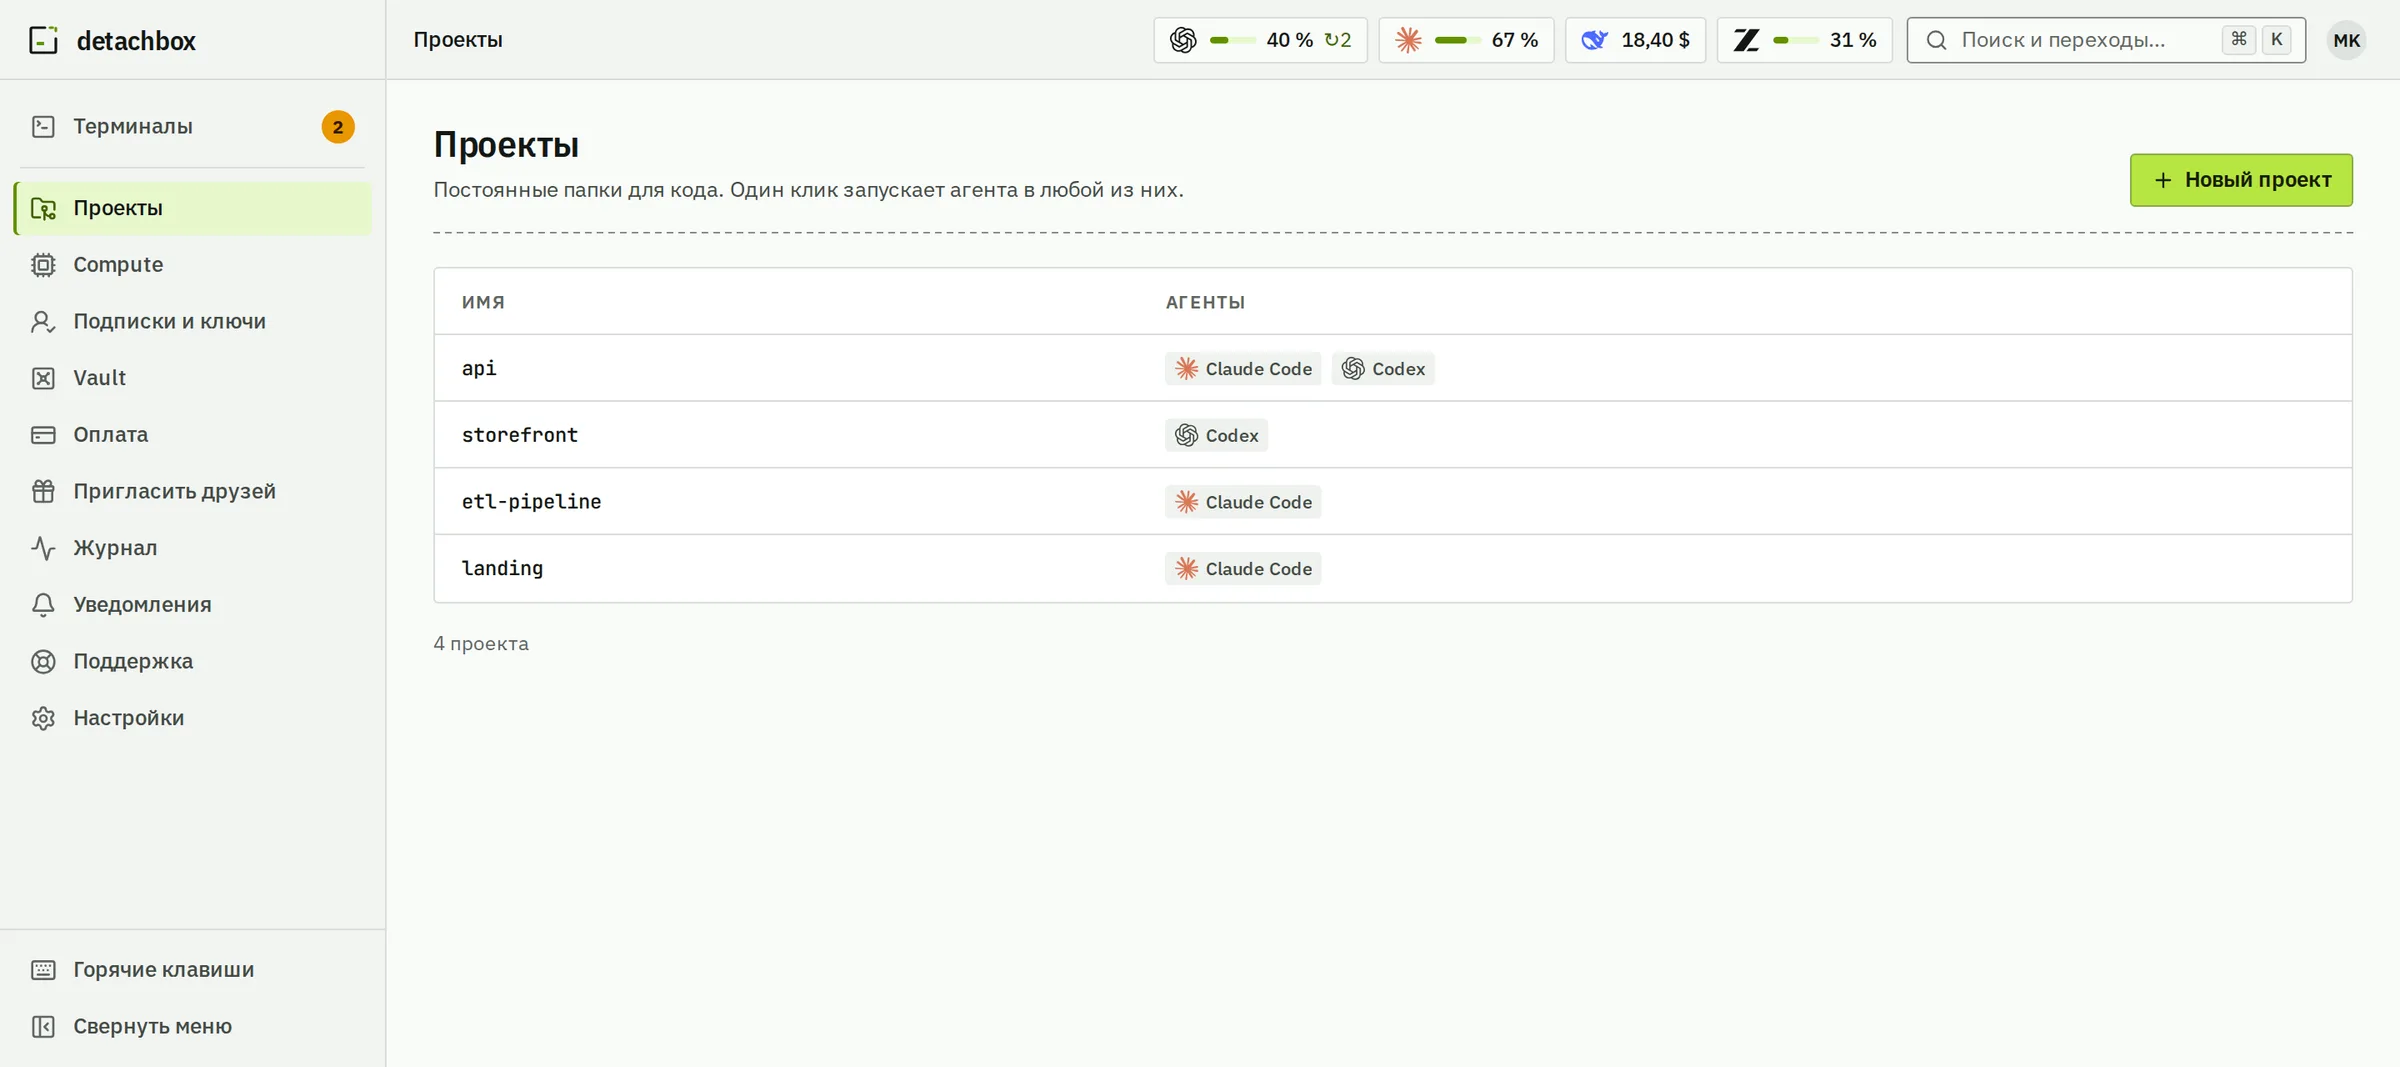Click the Оплата card icon
2400x1067 pixels.
pyautogui.click(x=43, y=435)
